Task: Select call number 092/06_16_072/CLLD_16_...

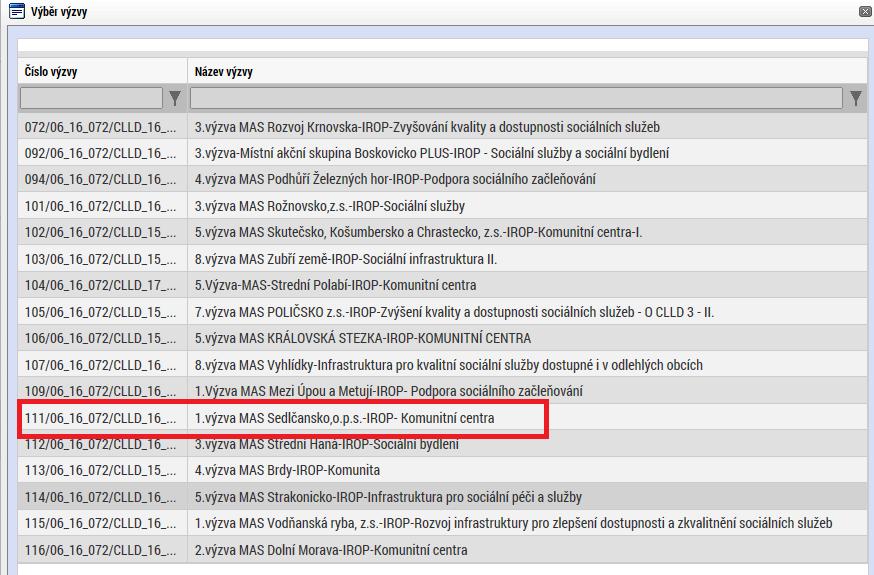Action: (100, 153)
